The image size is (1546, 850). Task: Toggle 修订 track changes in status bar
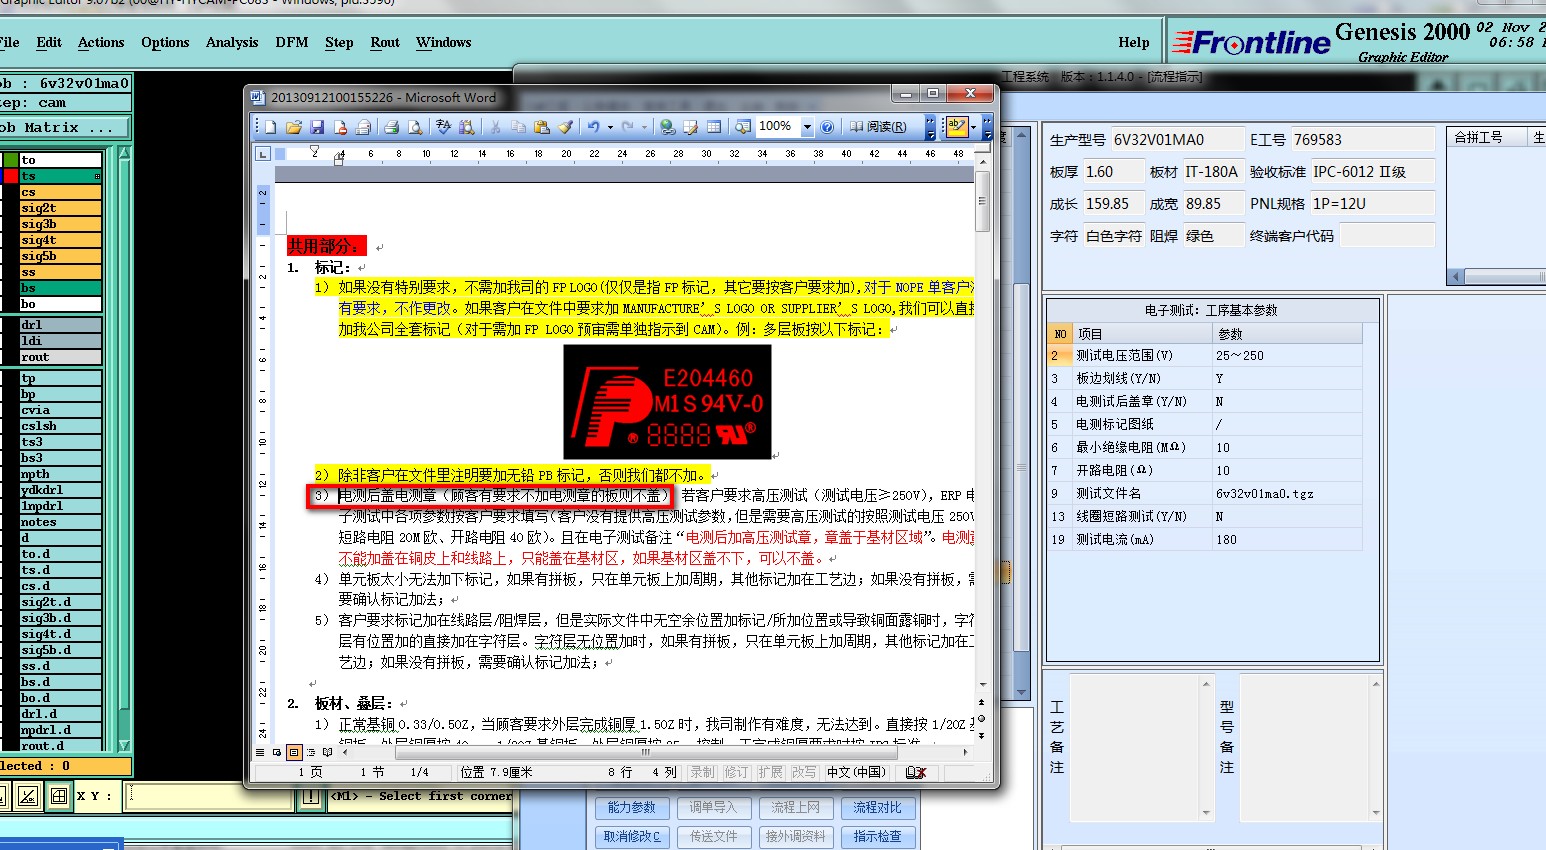[736, 772]
